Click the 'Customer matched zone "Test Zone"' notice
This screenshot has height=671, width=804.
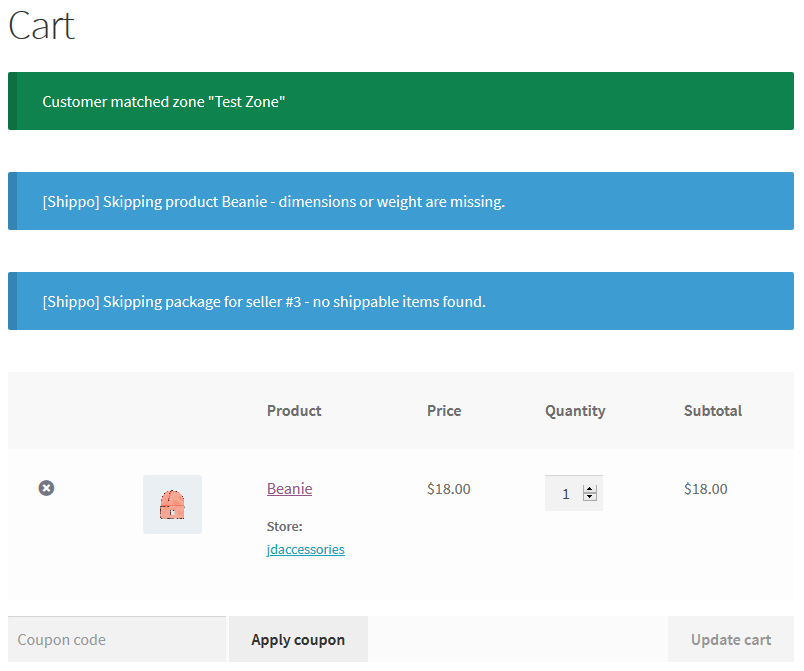[x=401, y=101]
